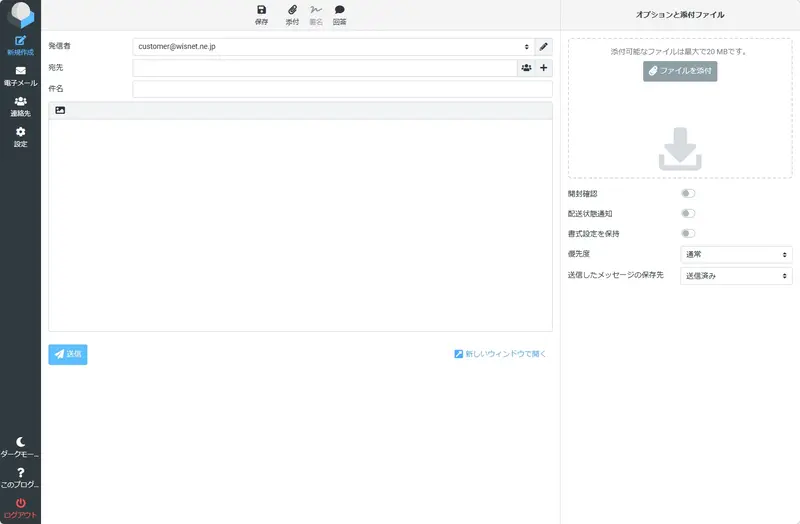This screenshot has height=524, width=800.
Task: Click 新しいウィンドウで開く link
Action: coord(501,354)
